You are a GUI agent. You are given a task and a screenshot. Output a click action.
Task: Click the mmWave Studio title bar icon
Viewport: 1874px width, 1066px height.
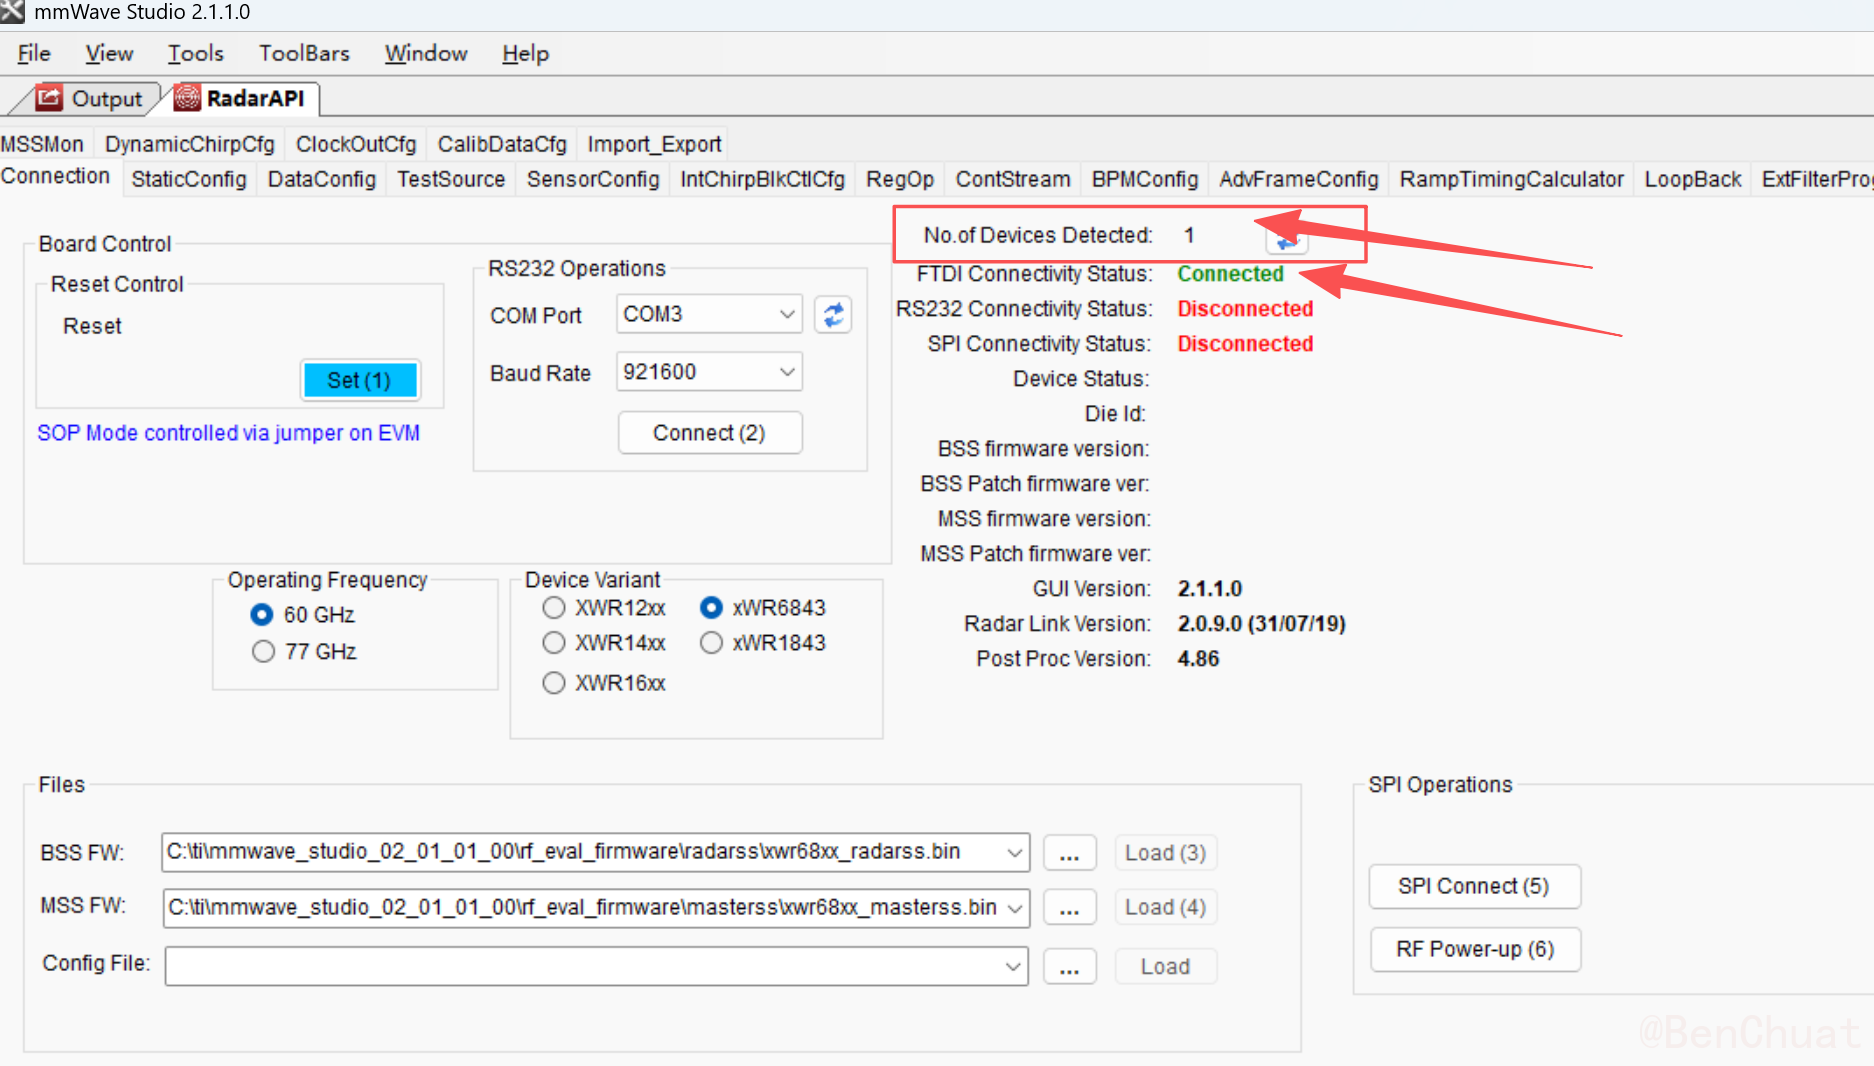click(13, 12)
